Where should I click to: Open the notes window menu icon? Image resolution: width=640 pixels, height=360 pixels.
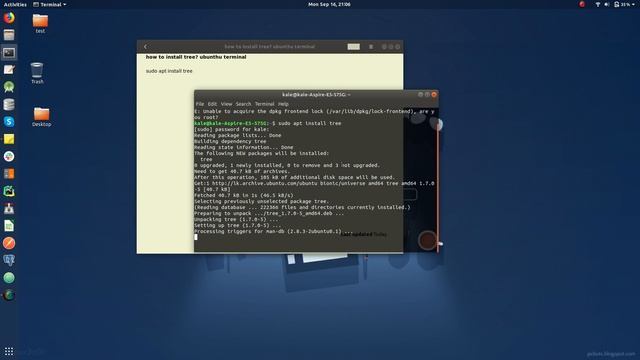tap(371, 47)
